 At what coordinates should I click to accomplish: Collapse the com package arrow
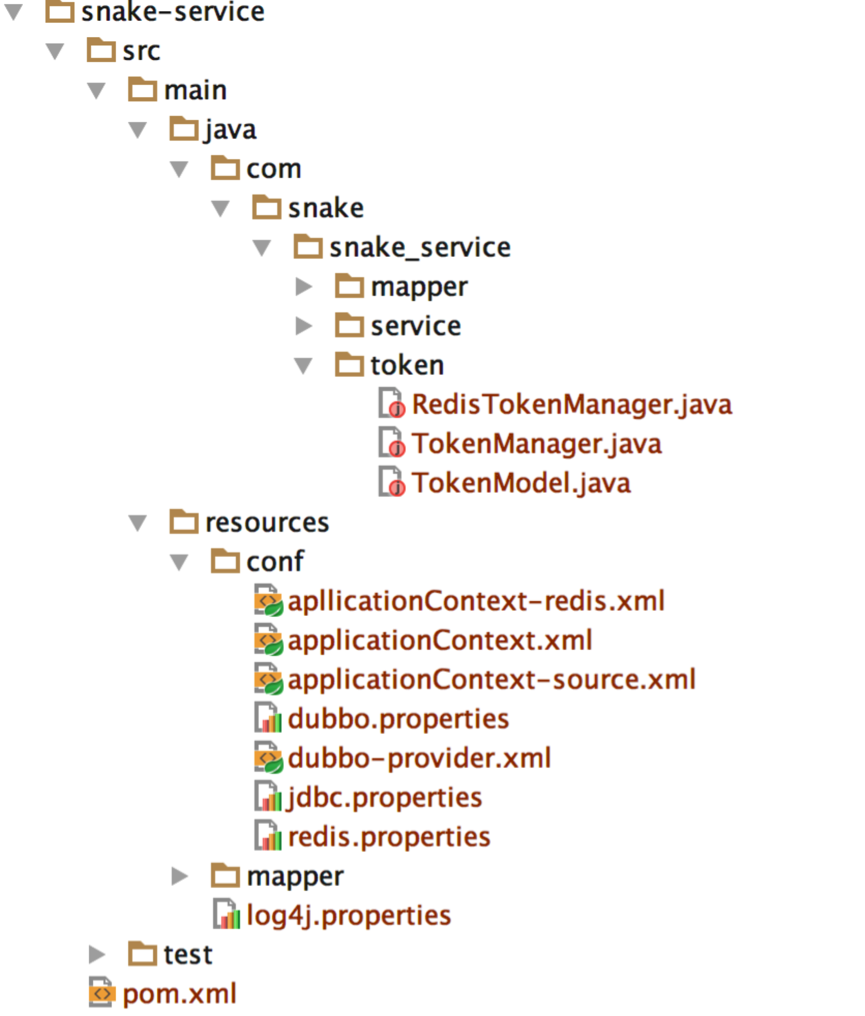(x=179, y=170)
